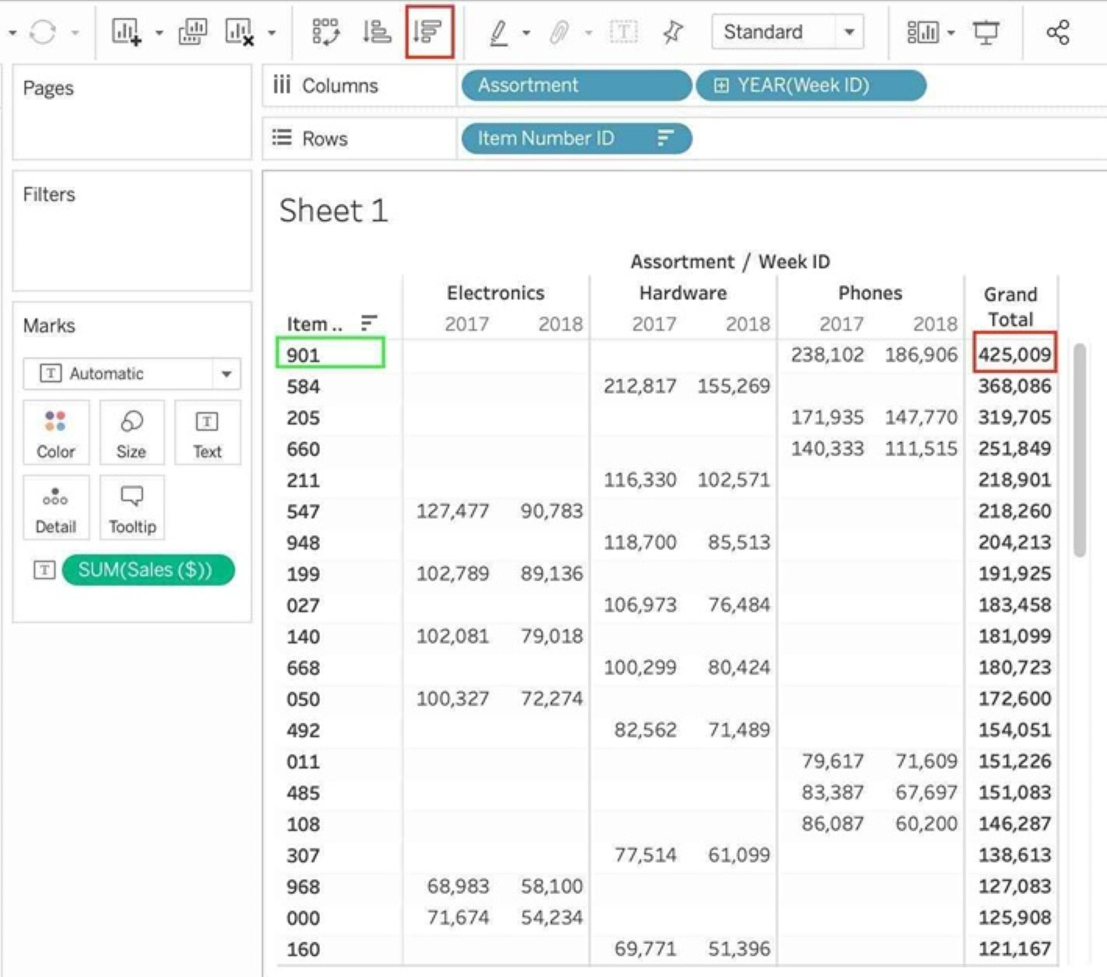Select the SUM(Sales ($)) pill

pos(148,570)
